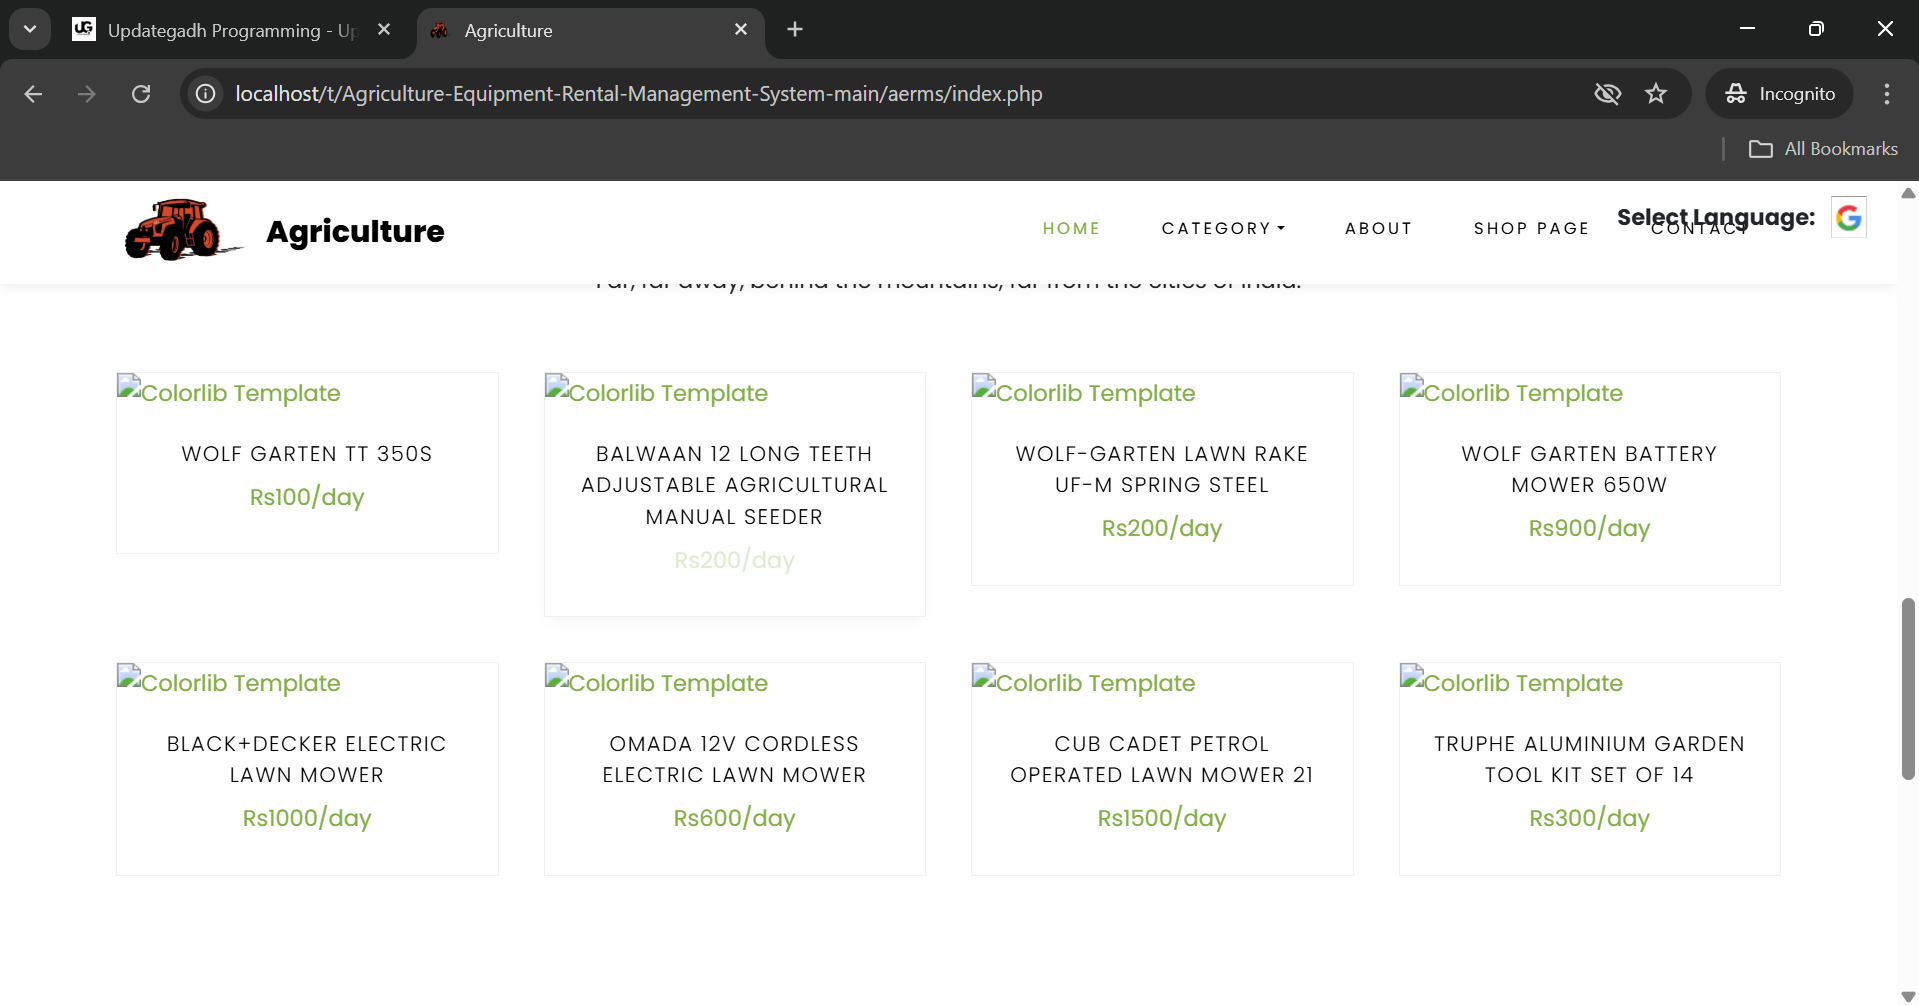Click the Lawn Rake Rs200/day price
This screenshot has height=1005, width=1919.
1162,528
